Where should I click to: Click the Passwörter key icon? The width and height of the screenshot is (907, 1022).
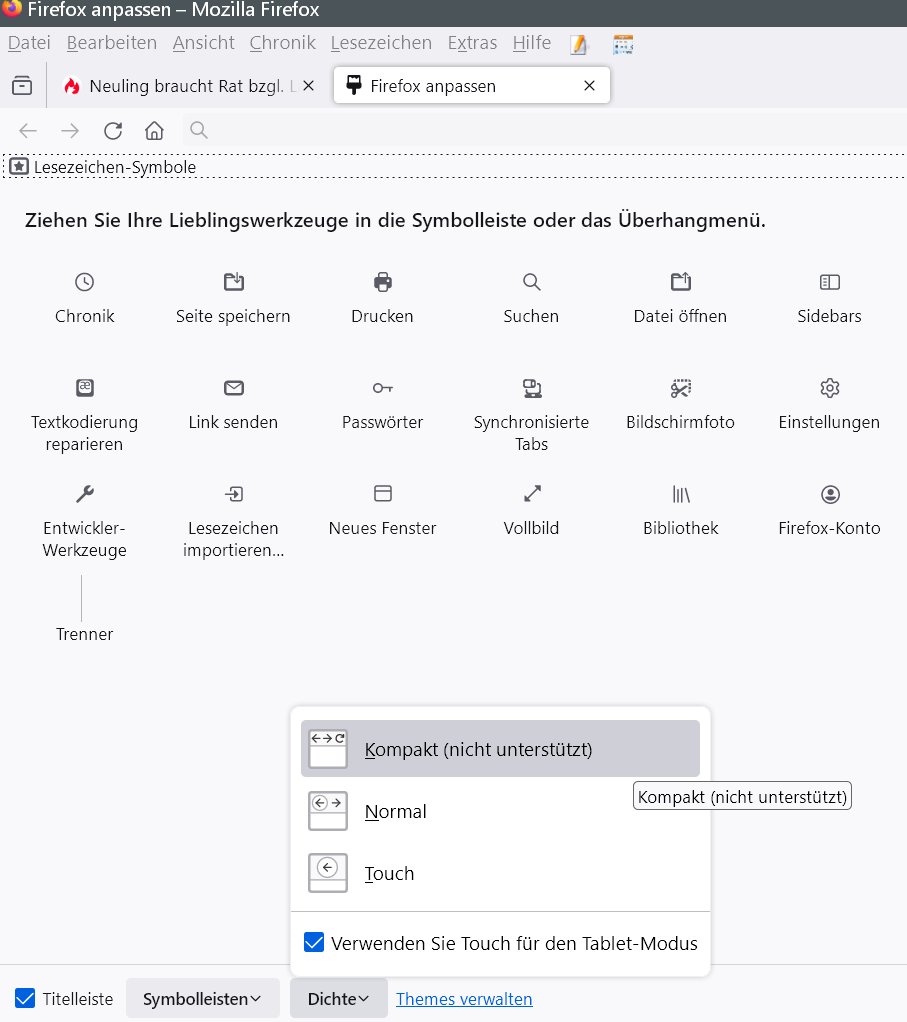[x=382, y=388]
